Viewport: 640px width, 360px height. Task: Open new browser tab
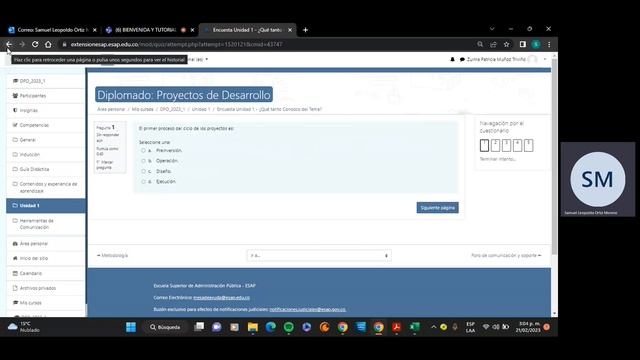[x=305, y=30]
